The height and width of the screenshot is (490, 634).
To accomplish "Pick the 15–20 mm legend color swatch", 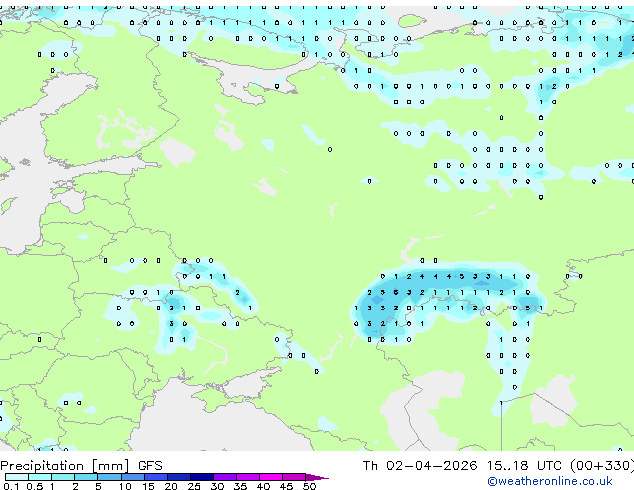I will click(155, 477).
